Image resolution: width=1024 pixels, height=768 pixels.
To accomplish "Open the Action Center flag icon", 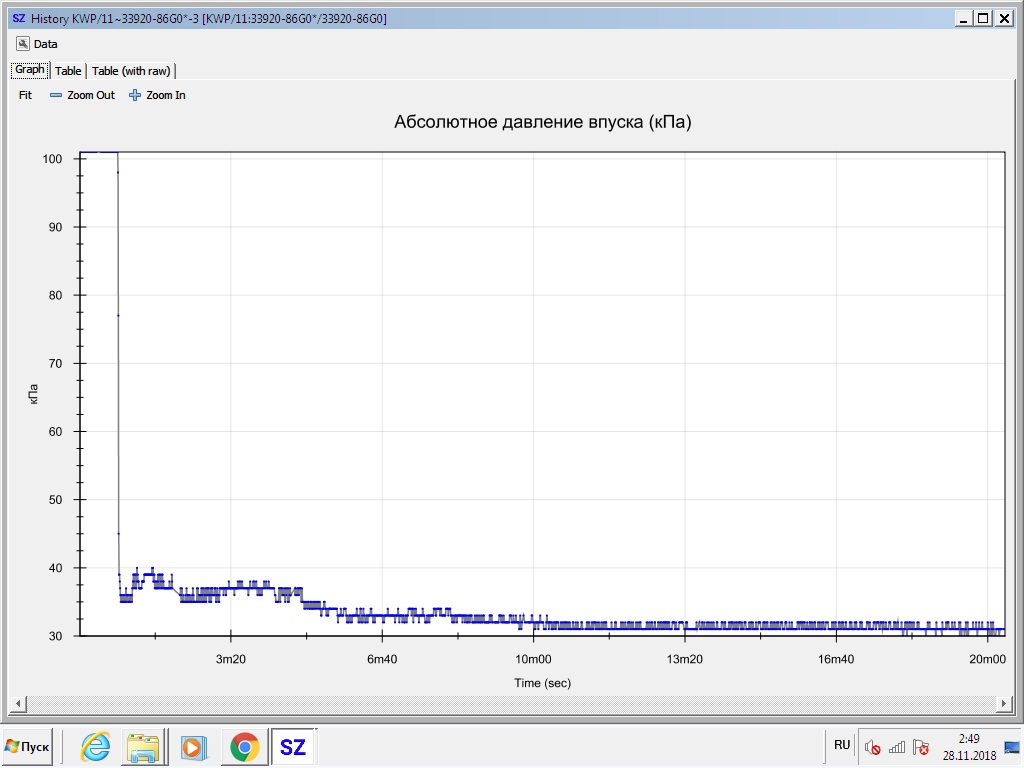I will coord(921,747).
